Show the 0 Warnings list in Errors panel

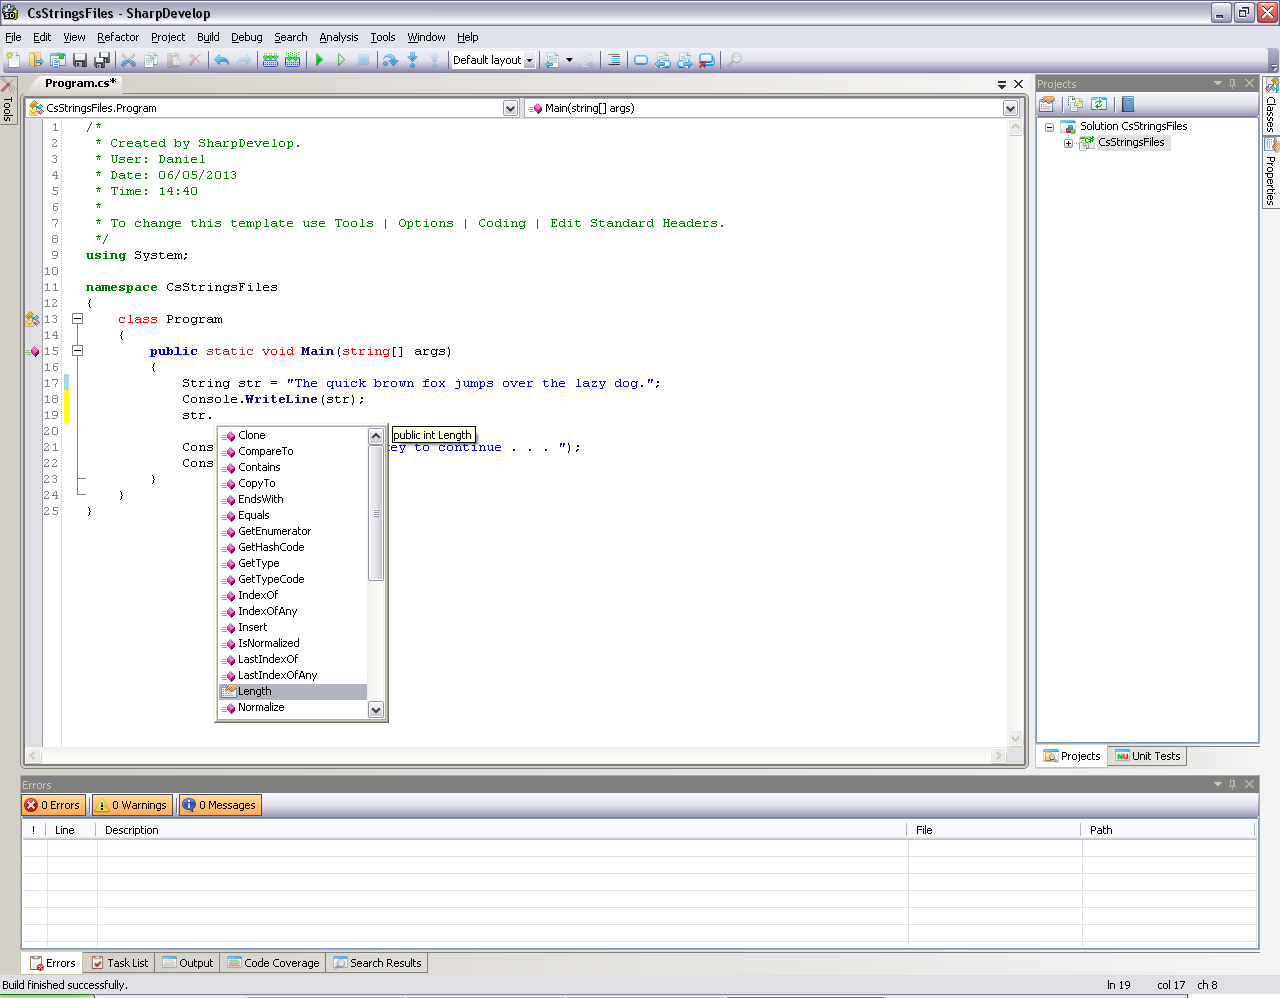(131, 804)
